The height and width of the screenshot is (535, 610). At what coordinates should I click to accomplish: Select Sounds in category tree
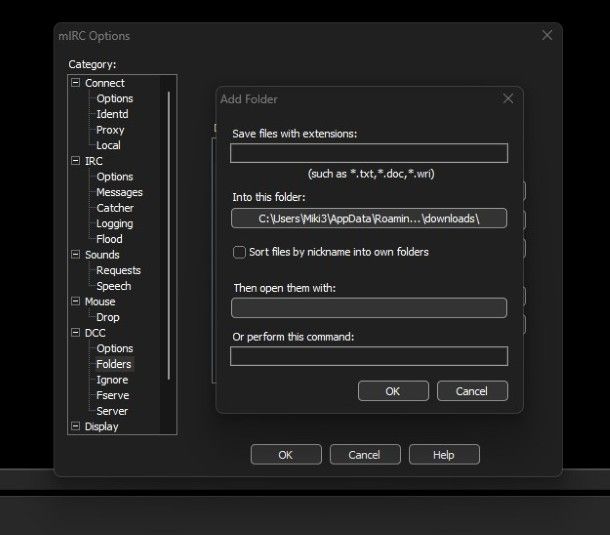[102, 254]
